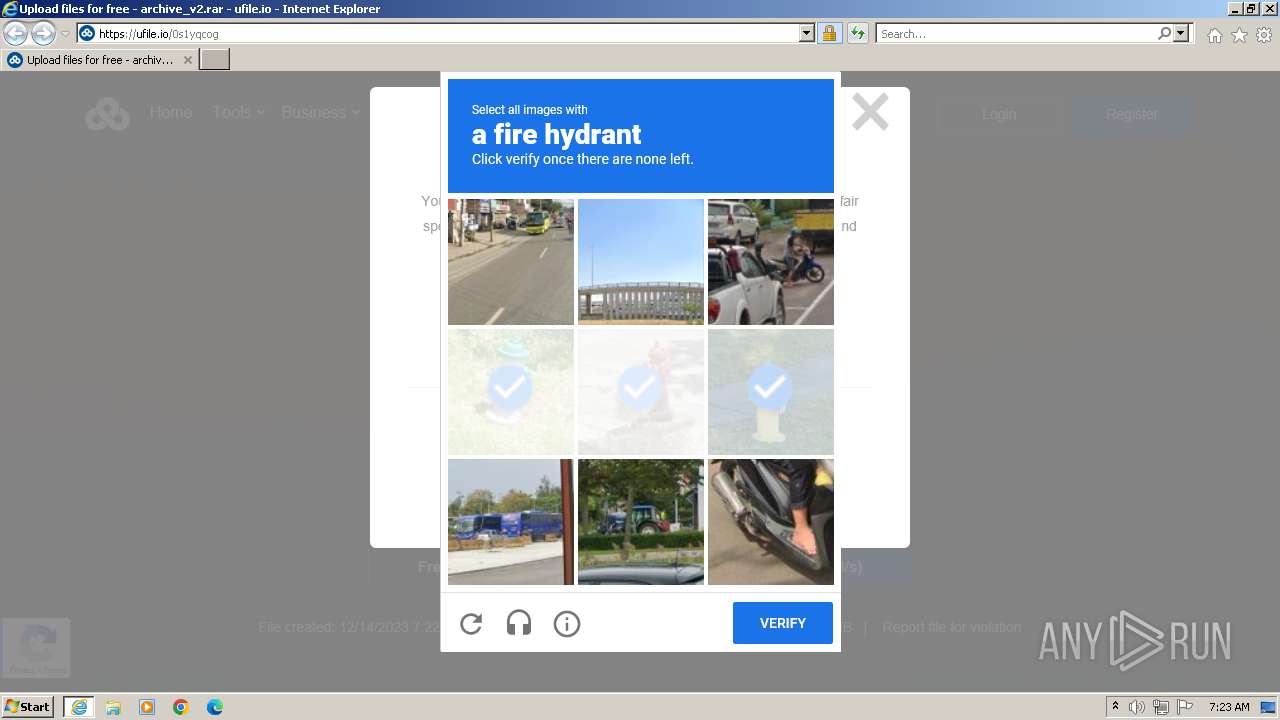Deselect the green-topped fire hydrant tile
This screenshot has height=720, width=1280.
pyautogui.click(x=511, y=392)
